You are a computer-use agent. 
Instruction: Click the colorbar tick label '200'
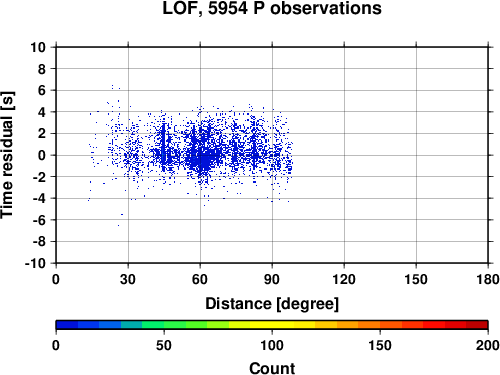[488, 345]
